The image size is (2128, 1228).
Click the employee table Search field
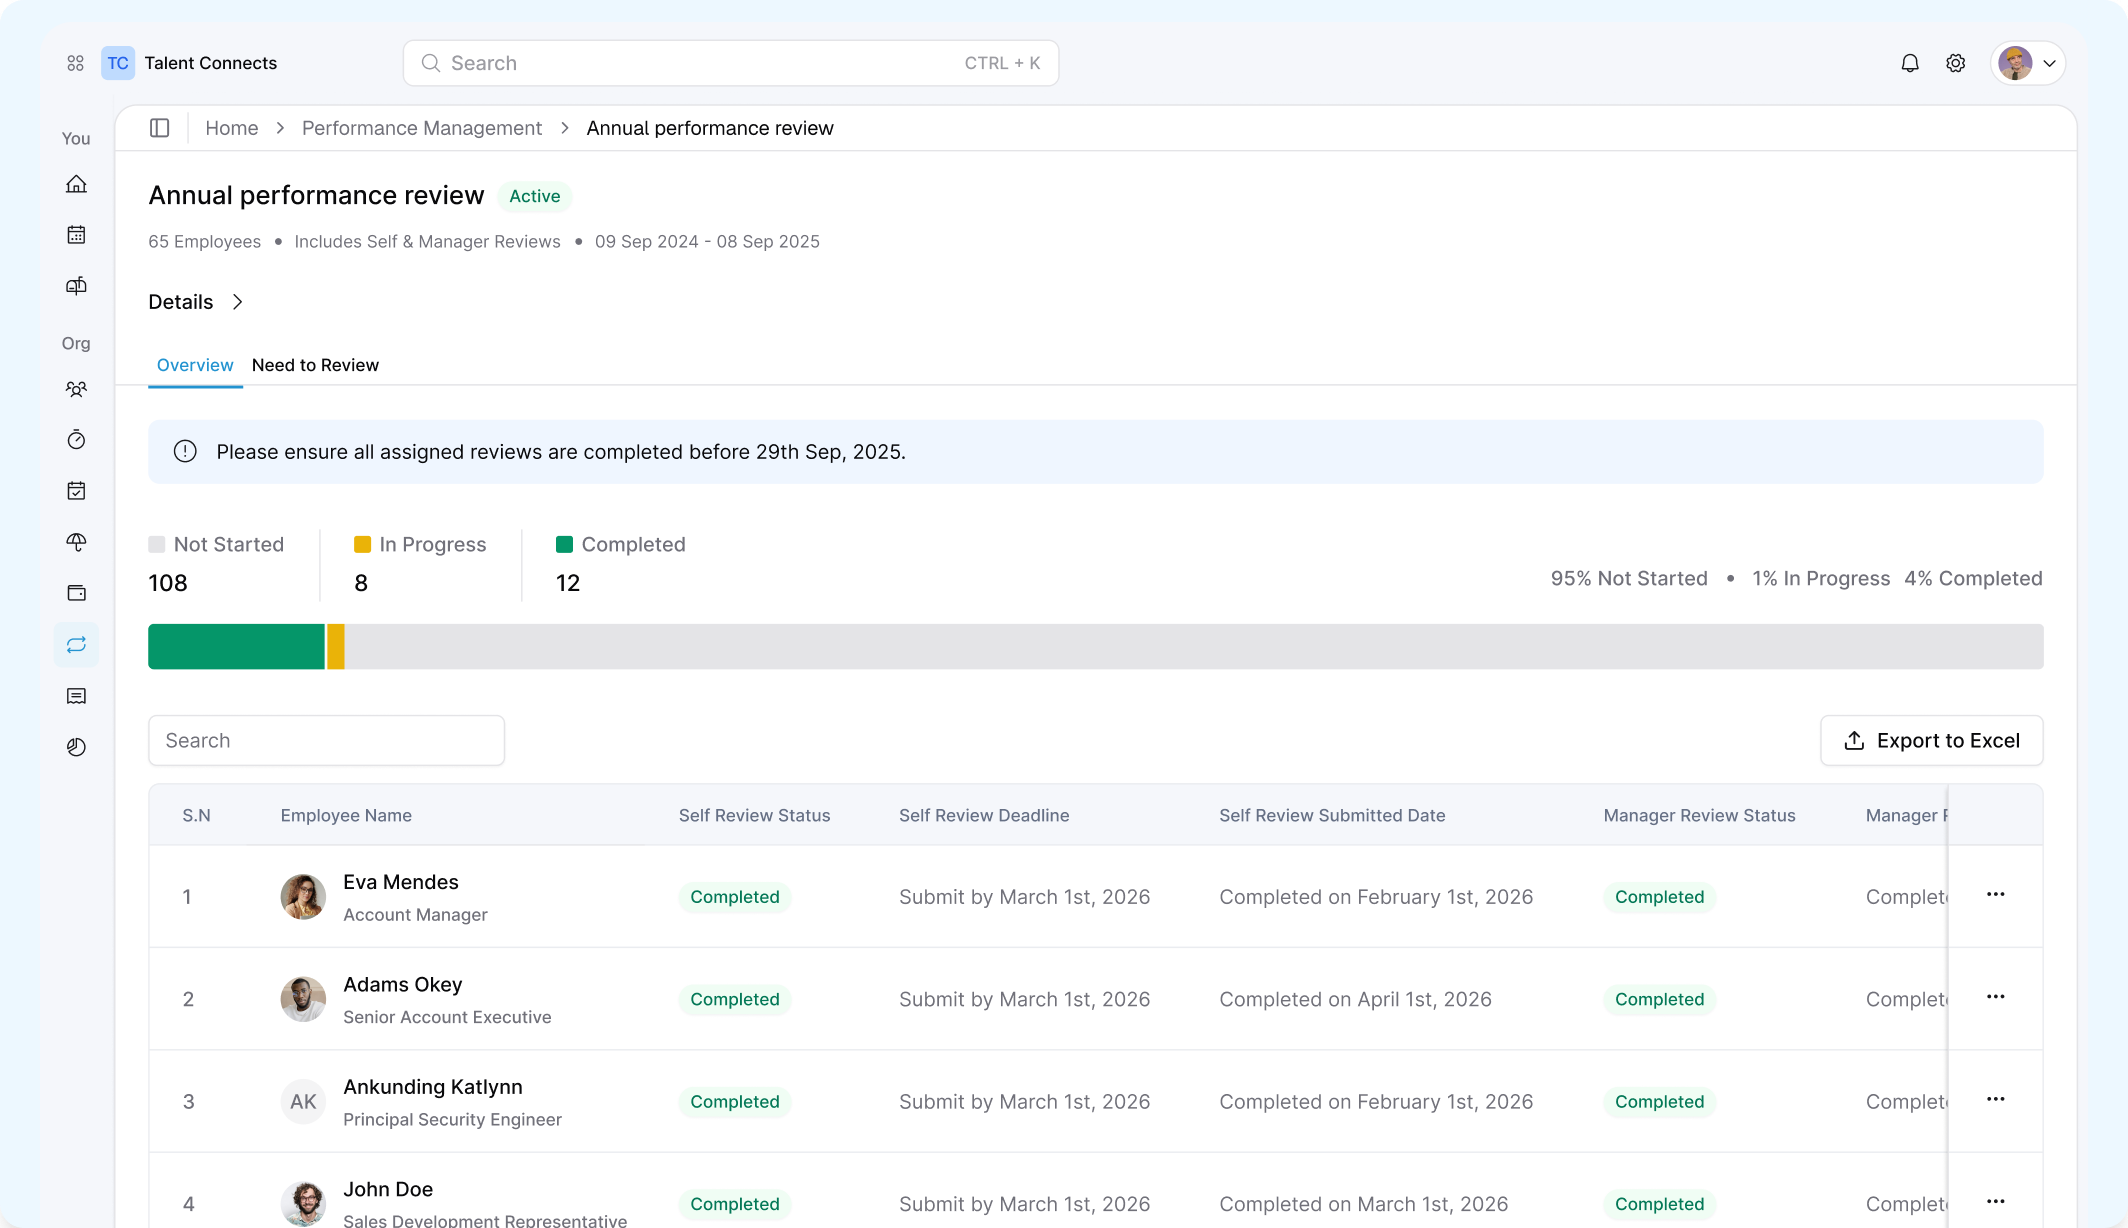pos(326,741)
